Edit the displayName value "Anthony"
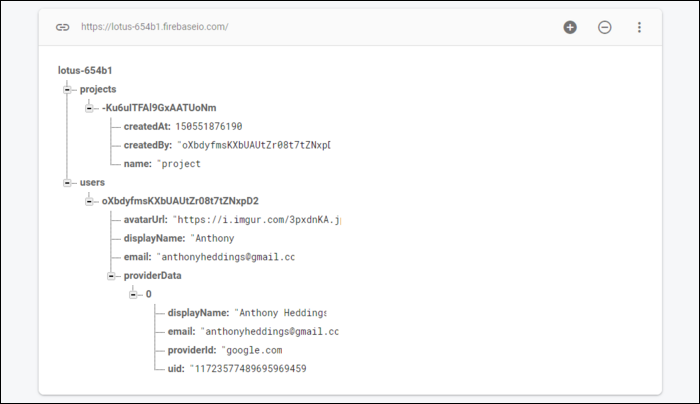 point(212,238)
